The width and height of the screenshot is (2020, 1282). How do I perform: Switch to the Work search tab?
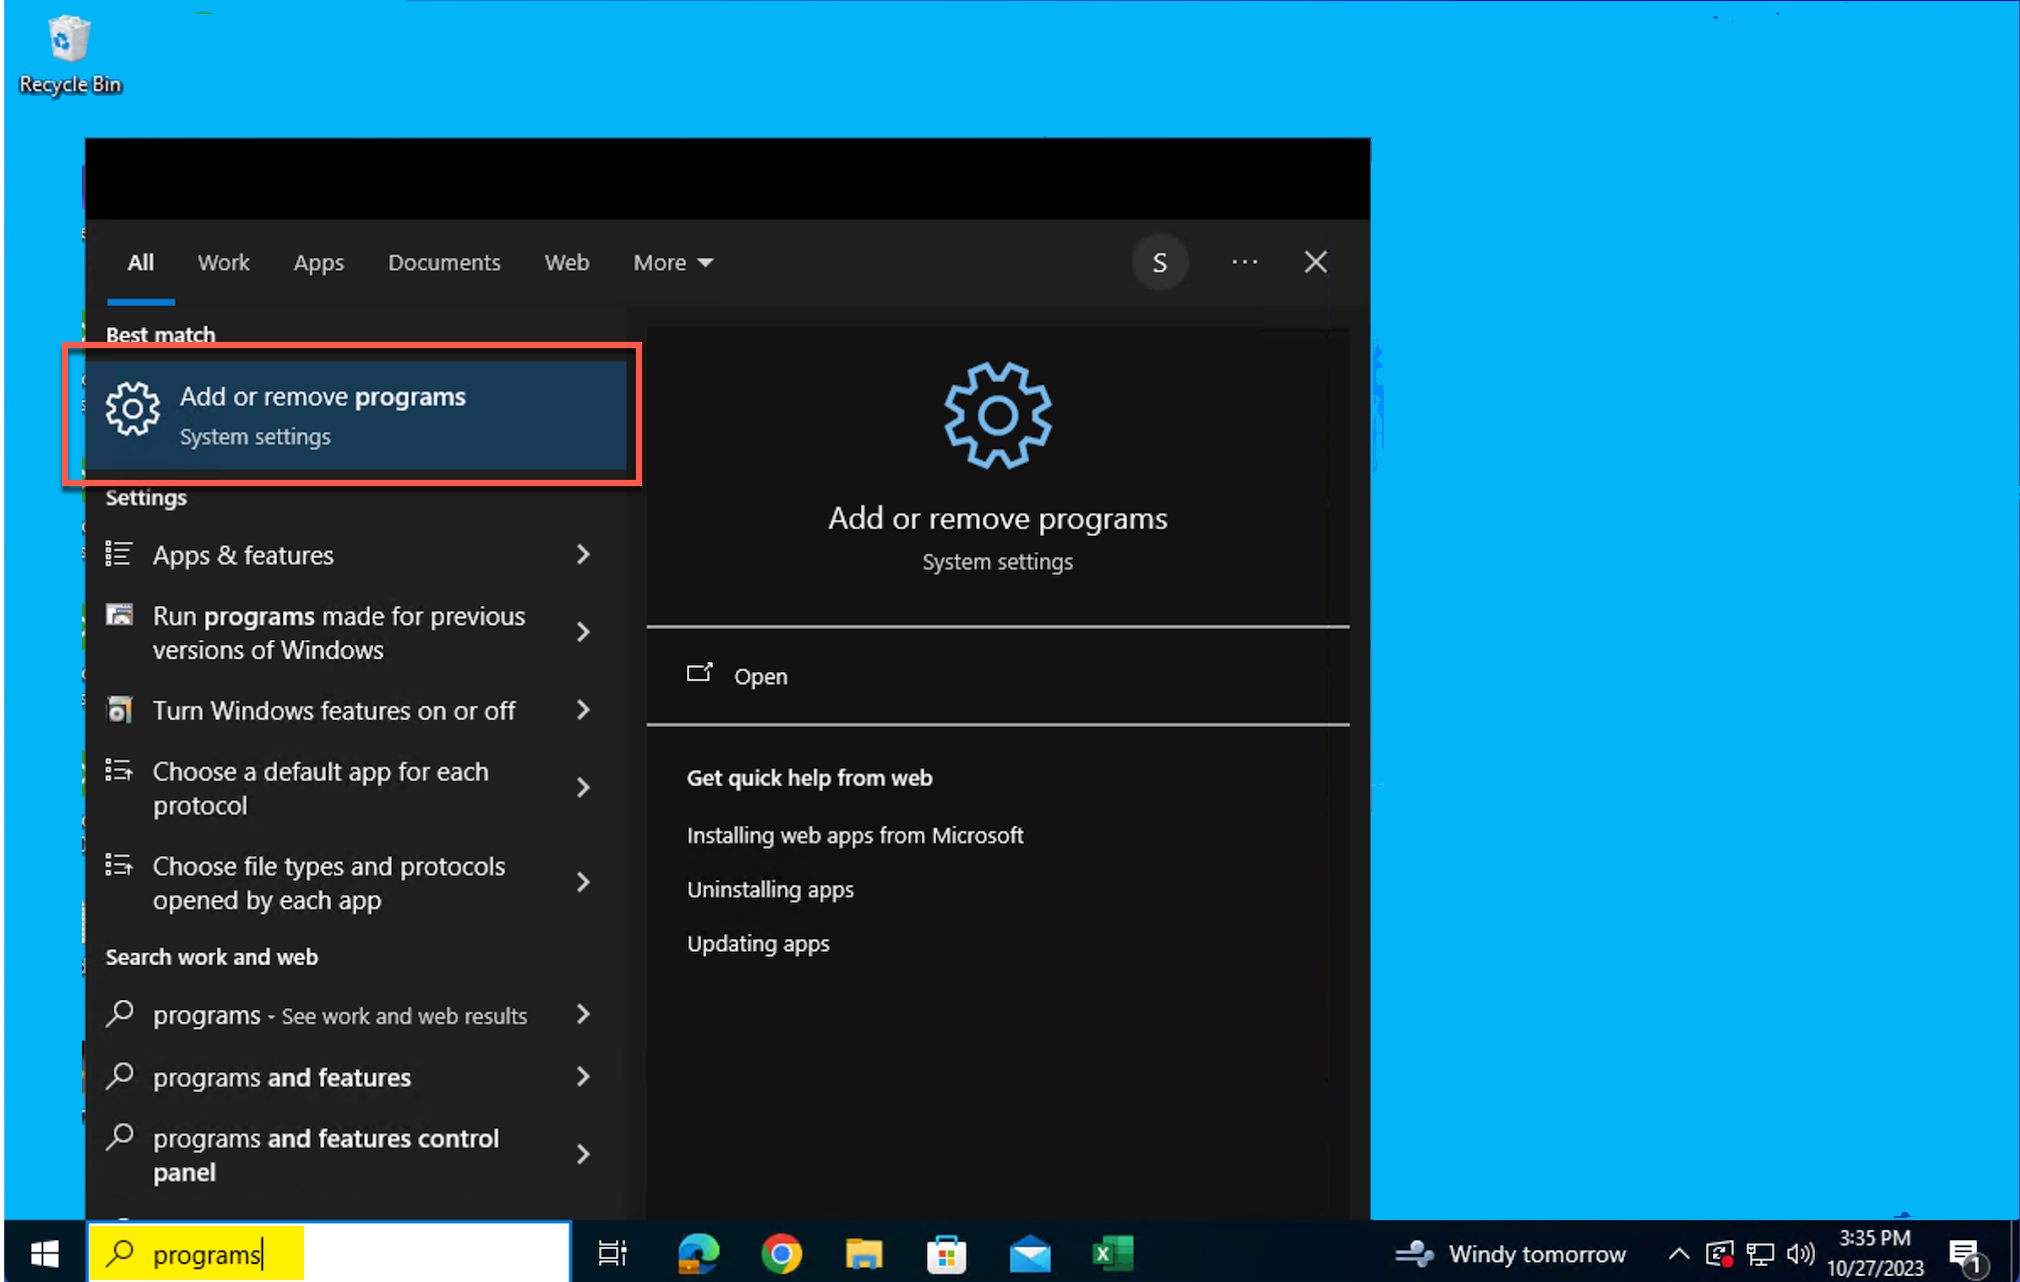tap(223, 263)
